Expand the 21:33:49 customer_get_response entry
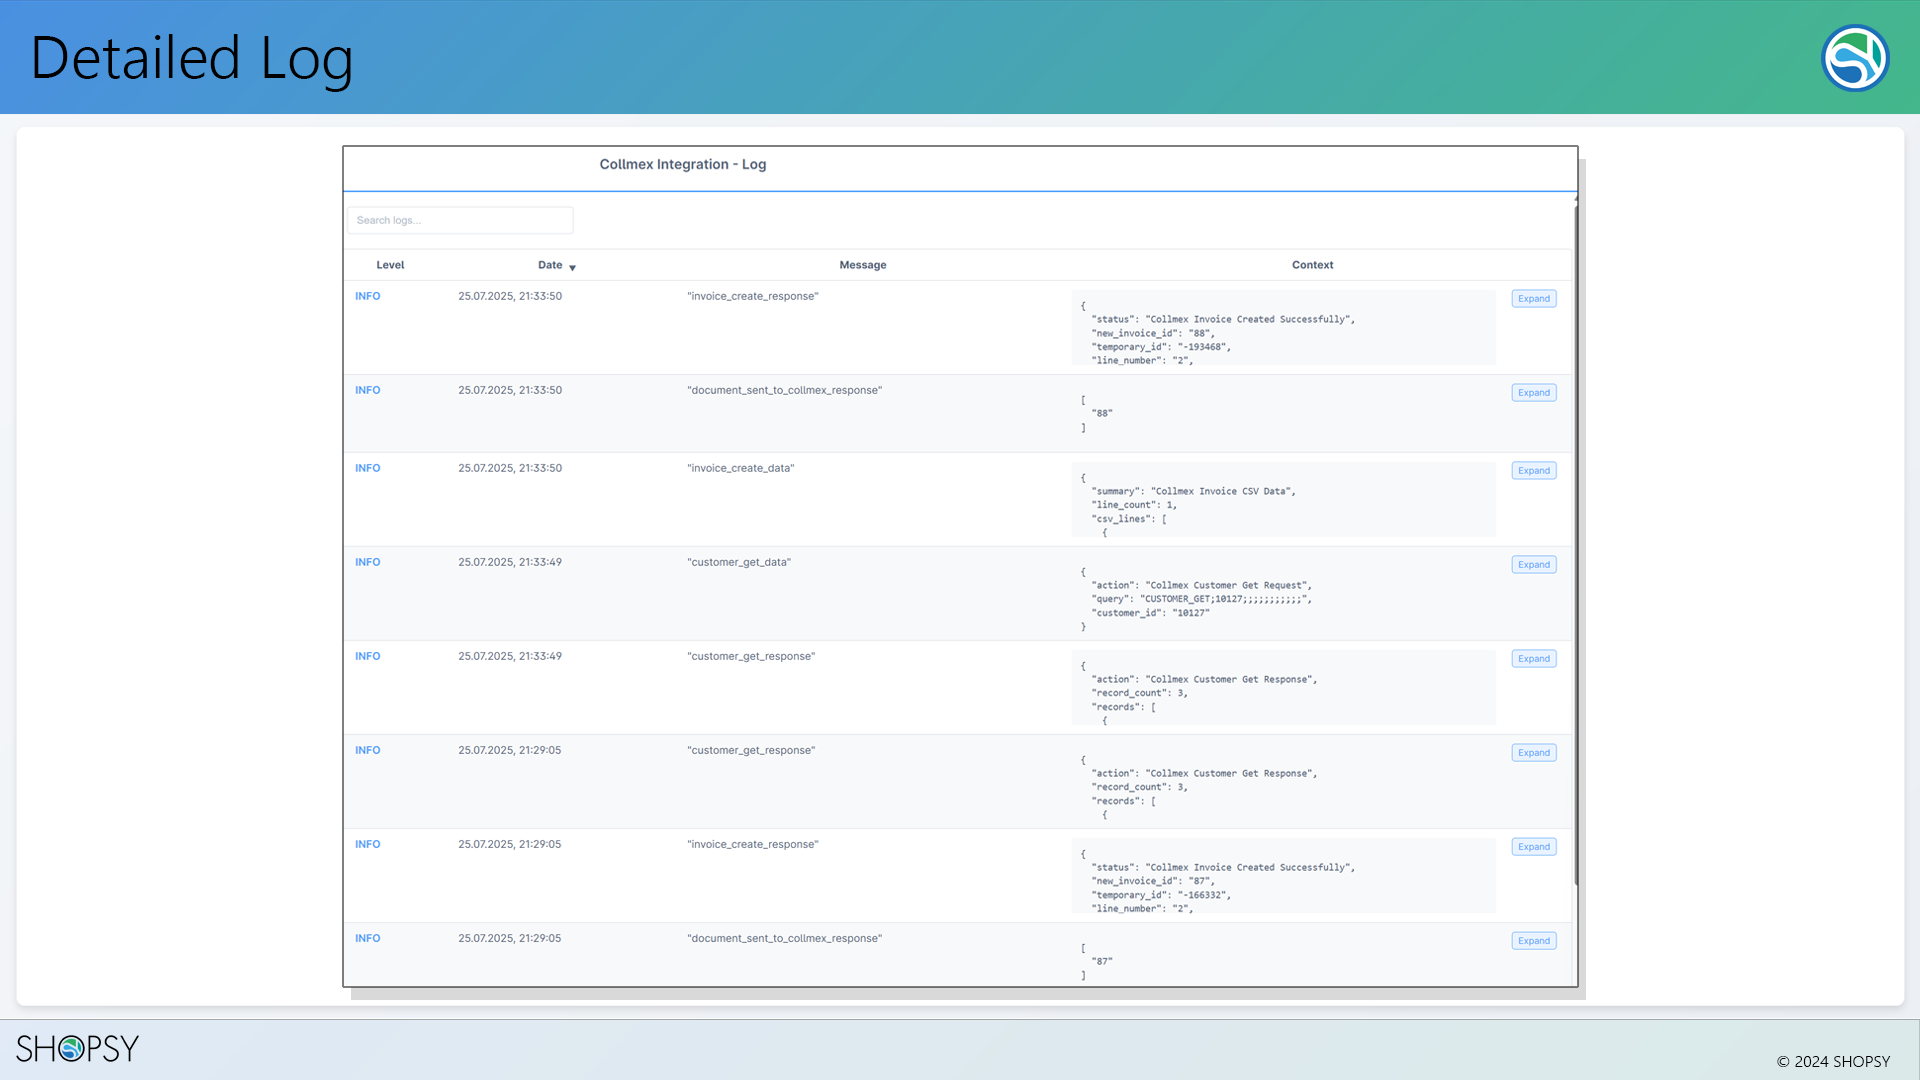This screenshot has height=1080, width=1920. (x=1533, y=659)
